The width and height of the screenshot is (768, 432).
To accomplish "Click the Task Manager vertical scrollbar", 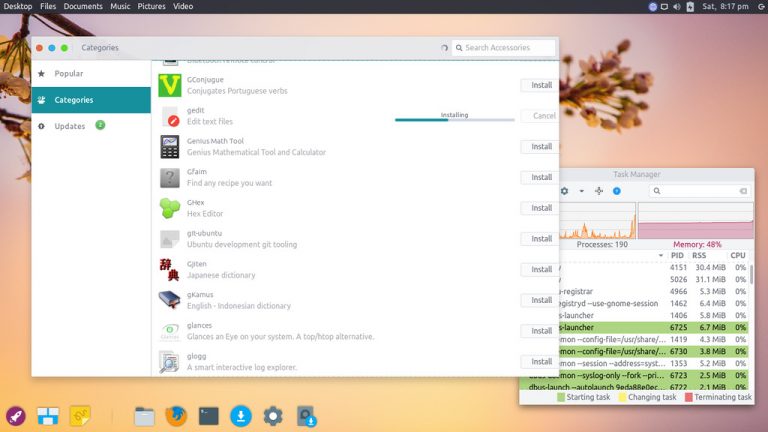I will point(751,274).
